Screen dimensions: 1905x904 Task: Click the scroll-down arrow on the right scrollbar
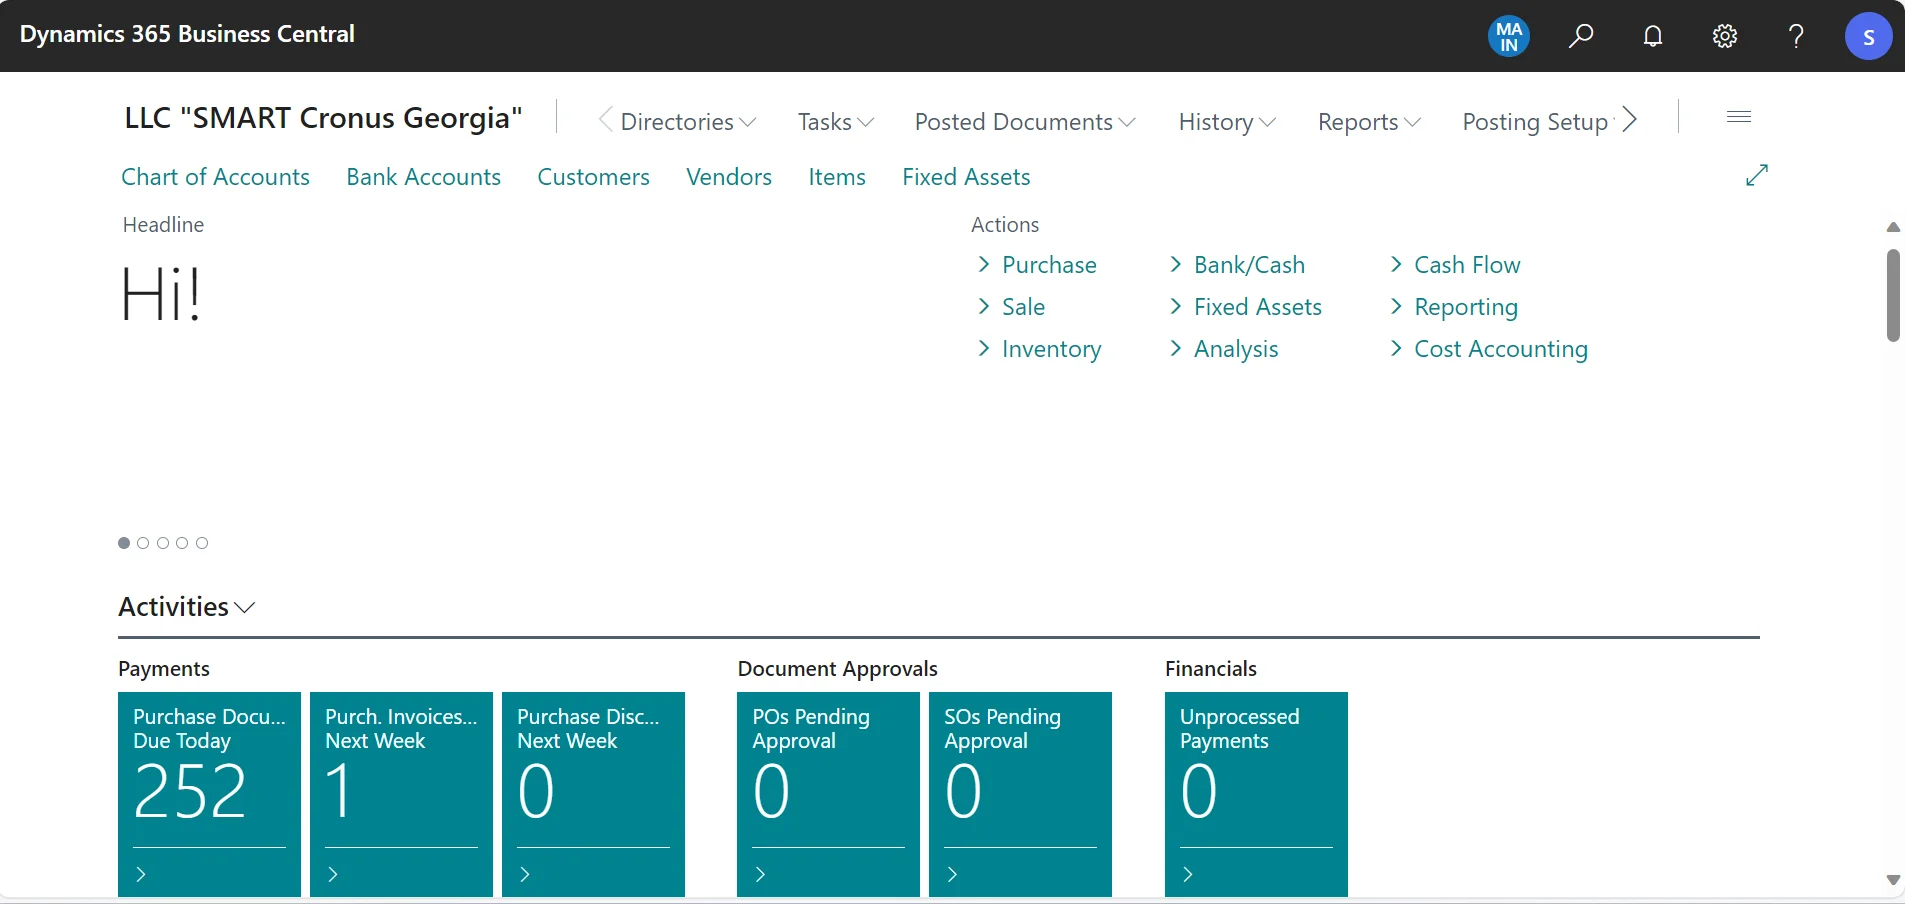coord(1893,880)
